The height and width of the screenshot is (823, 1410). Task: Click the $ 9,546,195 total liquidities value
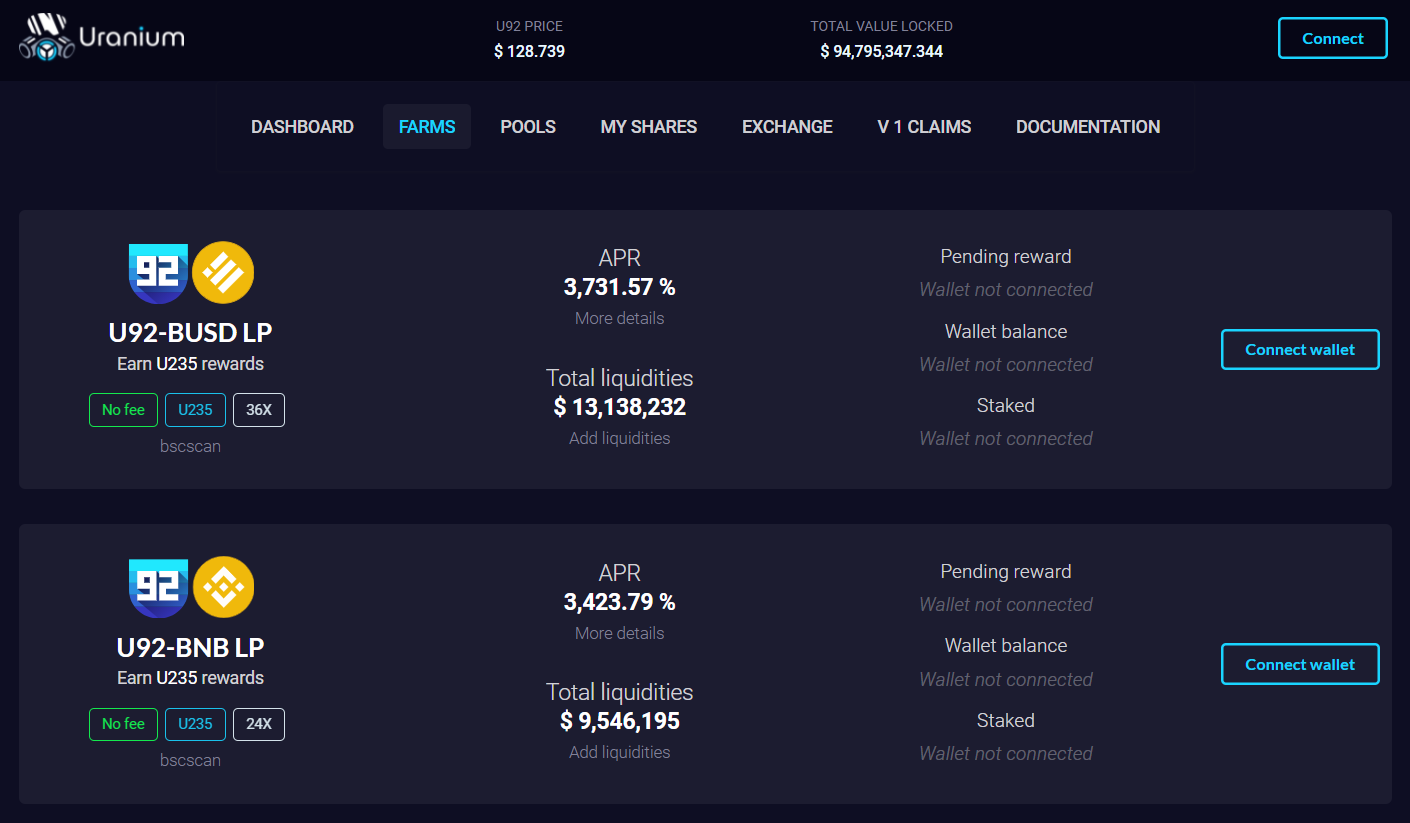pyautogui.click(x=620, y=721)
